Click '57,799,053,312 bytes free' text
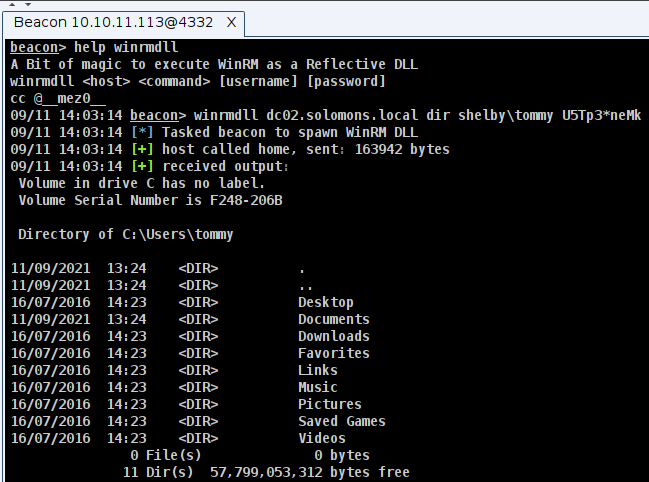Viewport: 649px width, 482px height. click(x=310, y=472)
